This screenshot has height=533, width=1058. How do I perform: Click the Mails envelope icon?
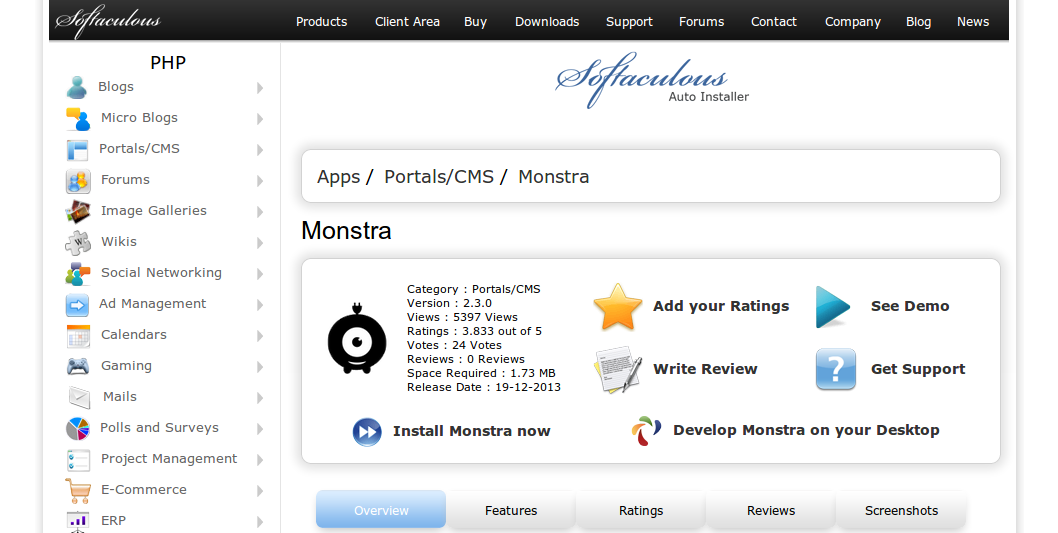point(79,397)
